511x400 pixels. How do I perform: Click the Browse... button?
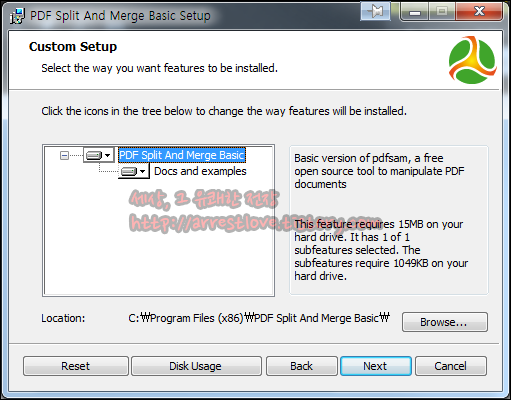[x=445, y=322]
